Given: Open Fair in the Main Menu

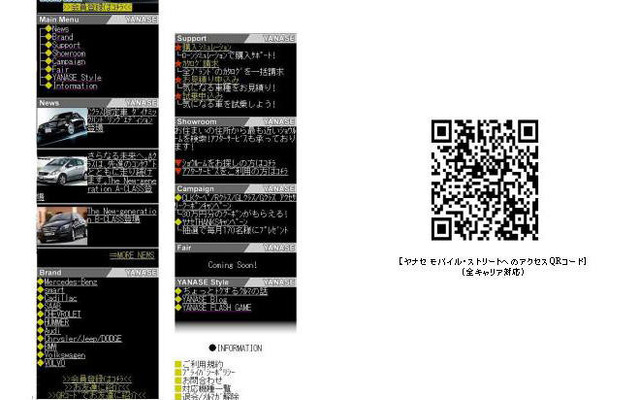Looking at the screenshot, I should 60,70.
